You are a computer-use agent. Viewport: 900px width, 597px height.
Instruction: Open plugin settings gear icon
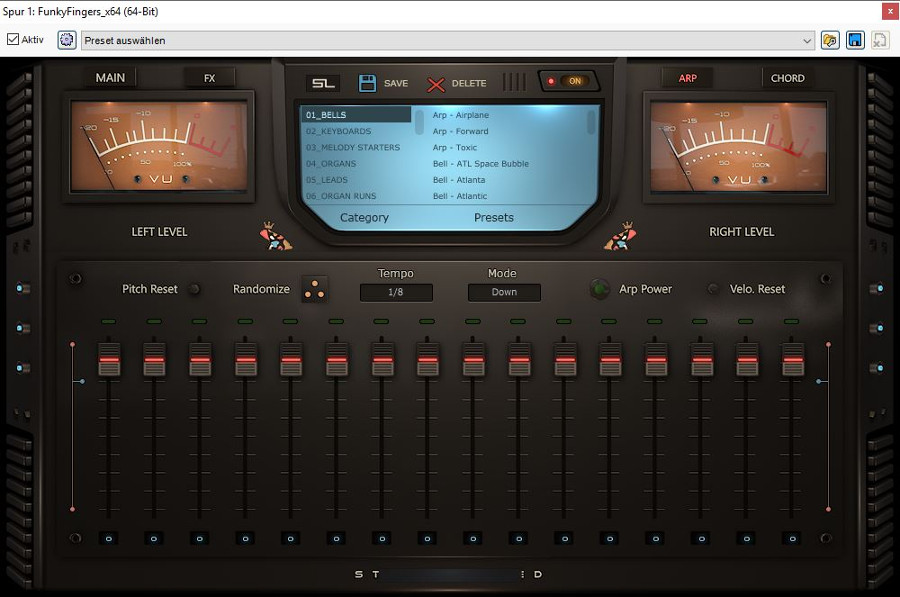coord(67,40)
